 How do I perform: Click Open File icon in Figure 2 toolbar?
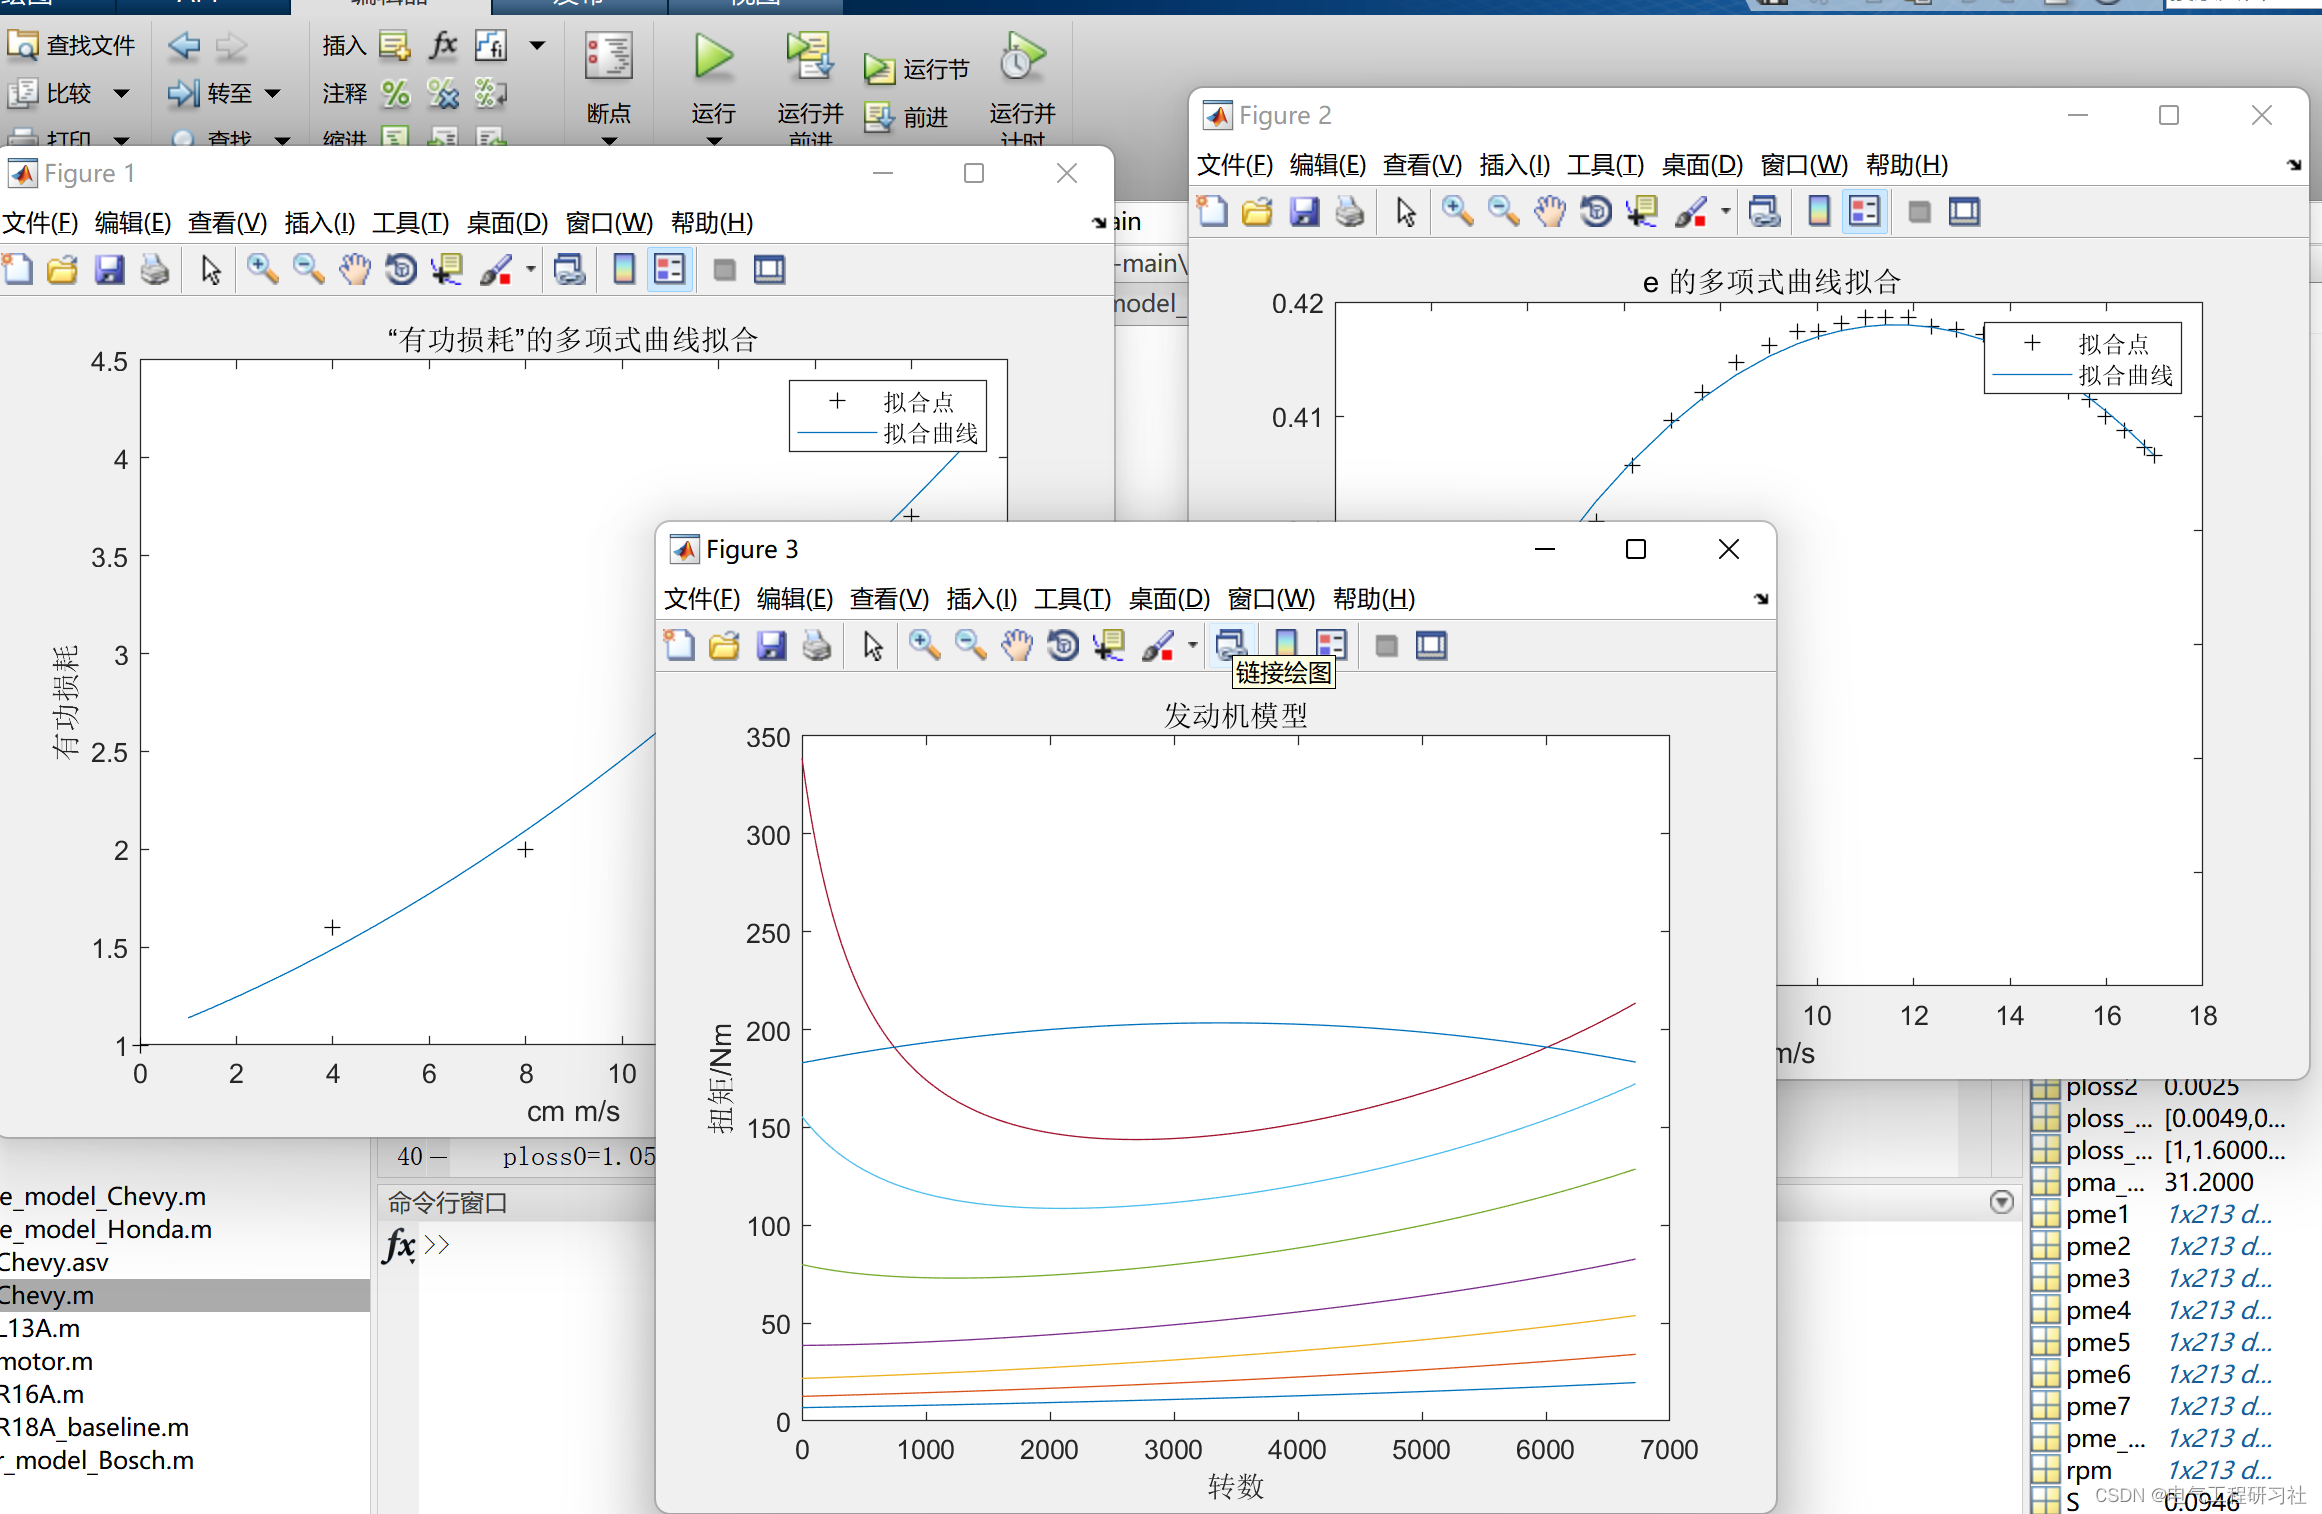(1257, 212)
